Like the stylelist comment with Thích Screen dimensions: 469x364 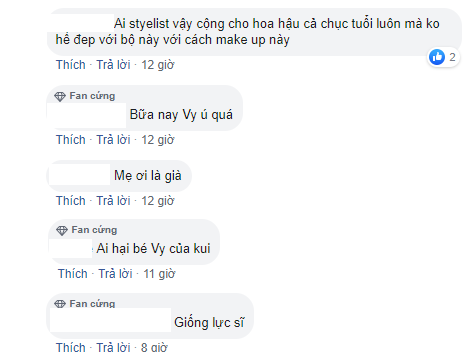71,65
